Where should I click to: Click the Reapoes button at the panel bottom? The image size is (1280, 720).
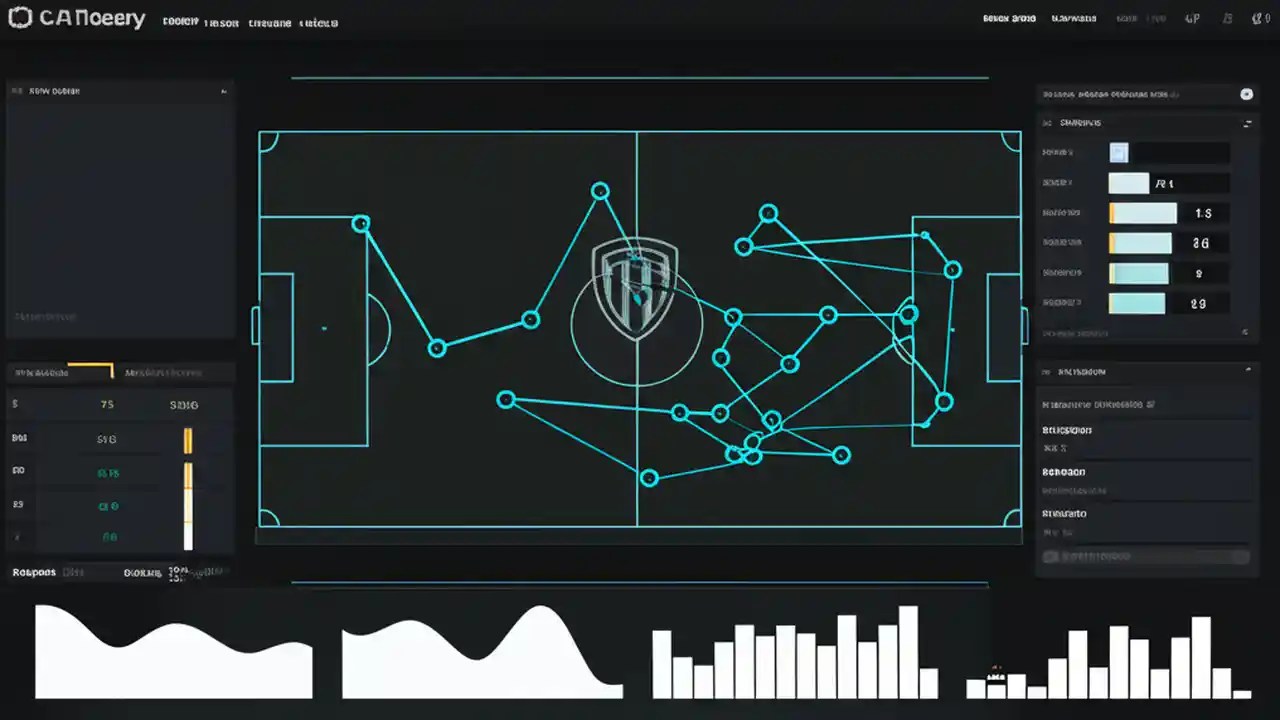pos(33,572)
